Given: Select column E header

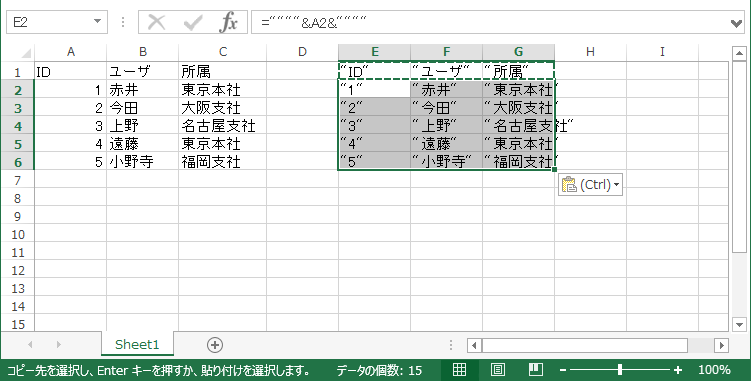Looking at the screenshot, I should pyautogui.click(x=375, y=52).
